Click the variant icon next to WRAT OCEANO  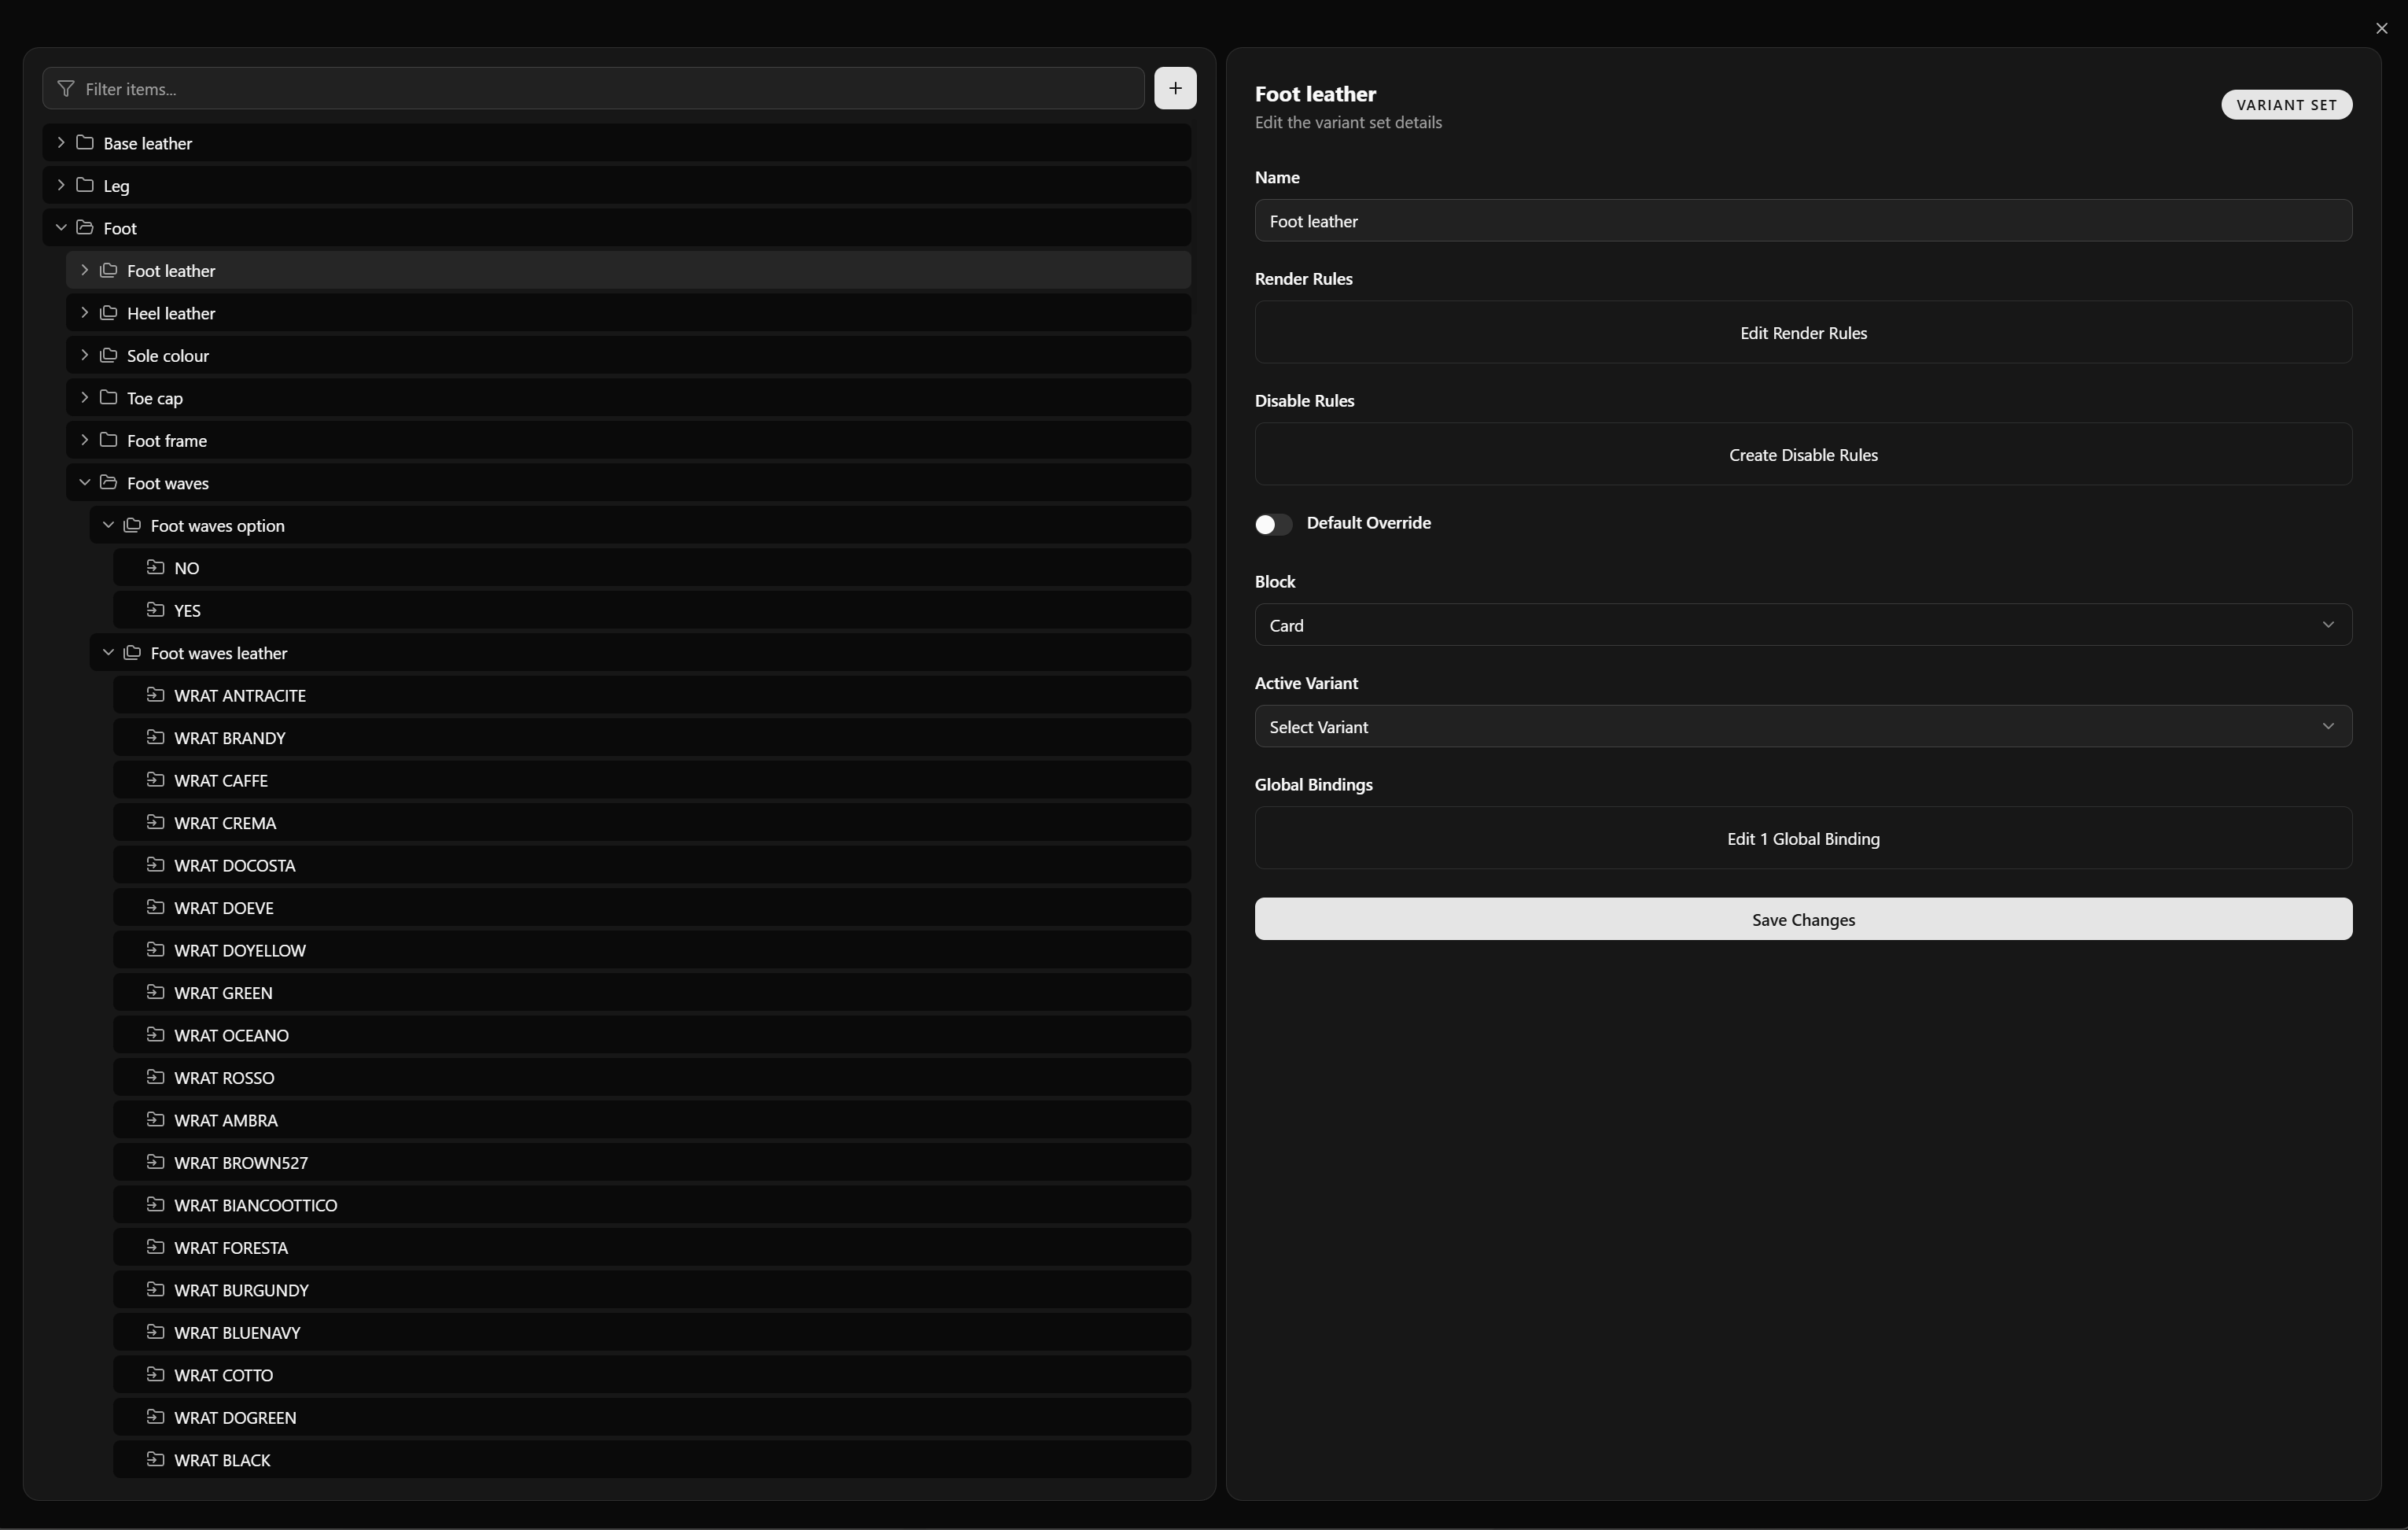coord(157,1035)
